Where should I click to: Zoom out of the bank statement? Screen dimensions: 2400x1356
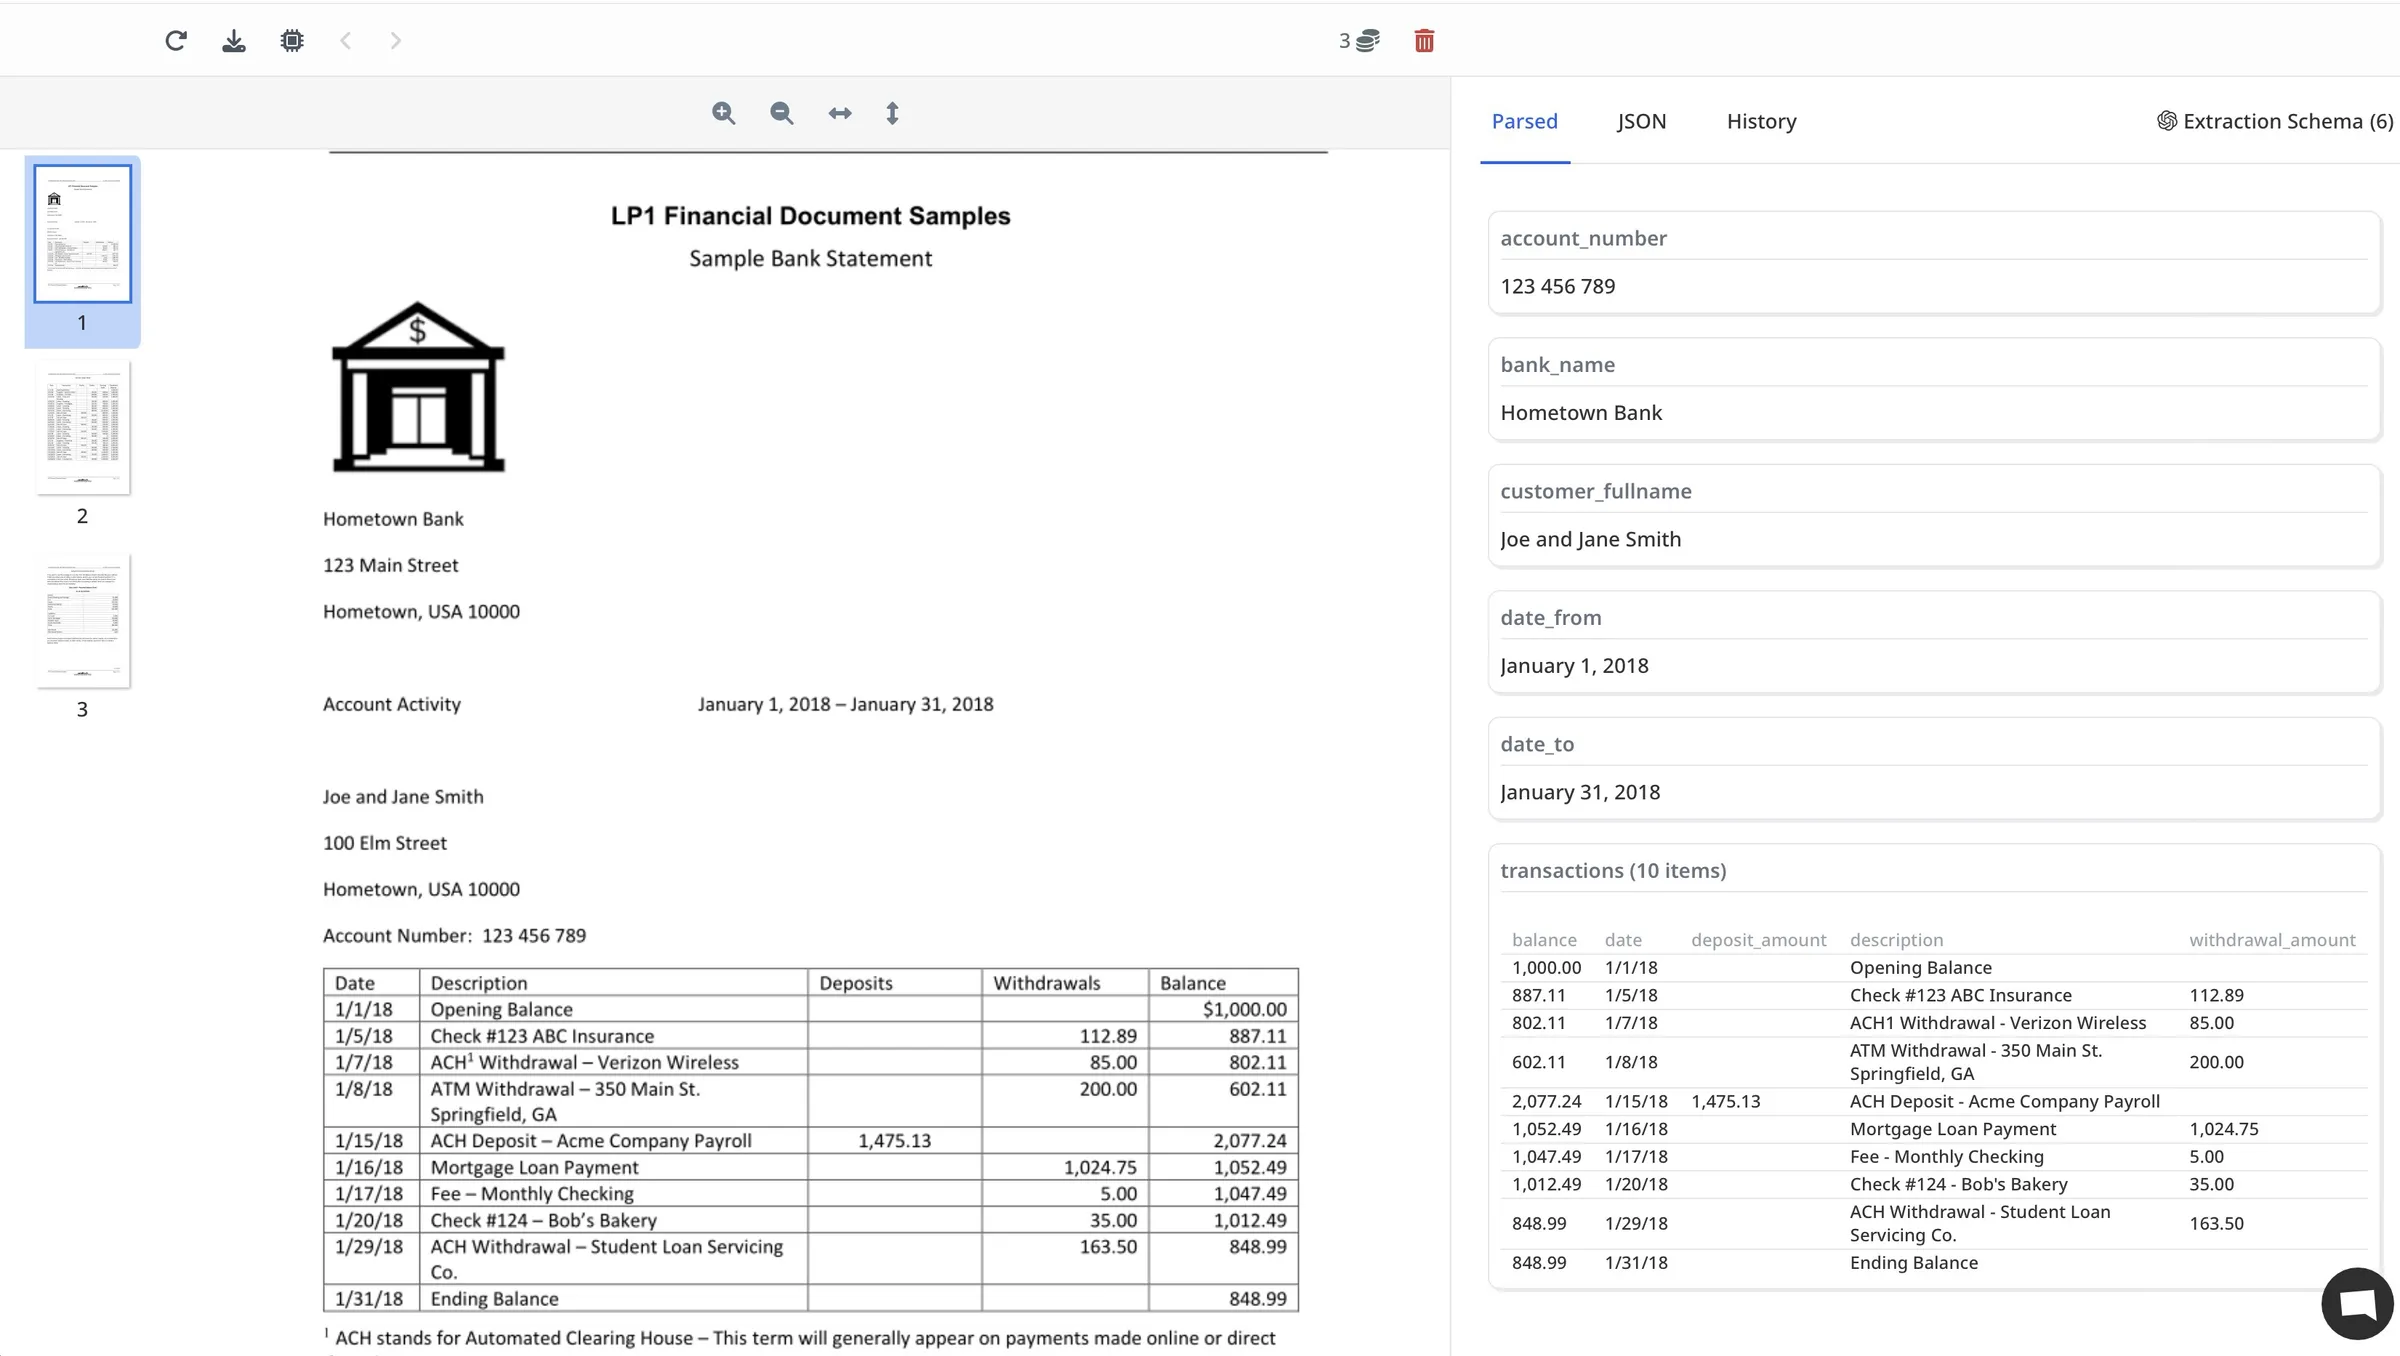(x=782, y=113)
